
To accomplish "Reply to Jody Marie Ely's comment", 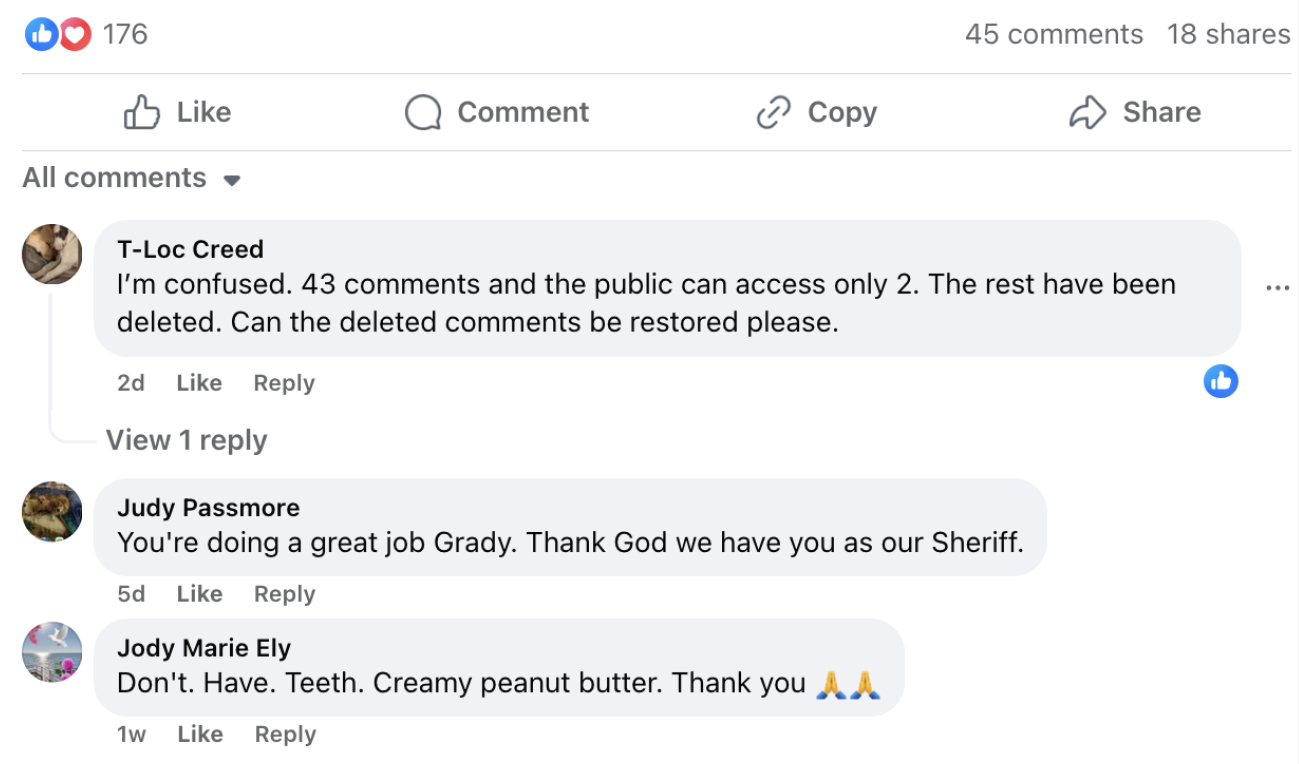I will [x=285, y=734].
